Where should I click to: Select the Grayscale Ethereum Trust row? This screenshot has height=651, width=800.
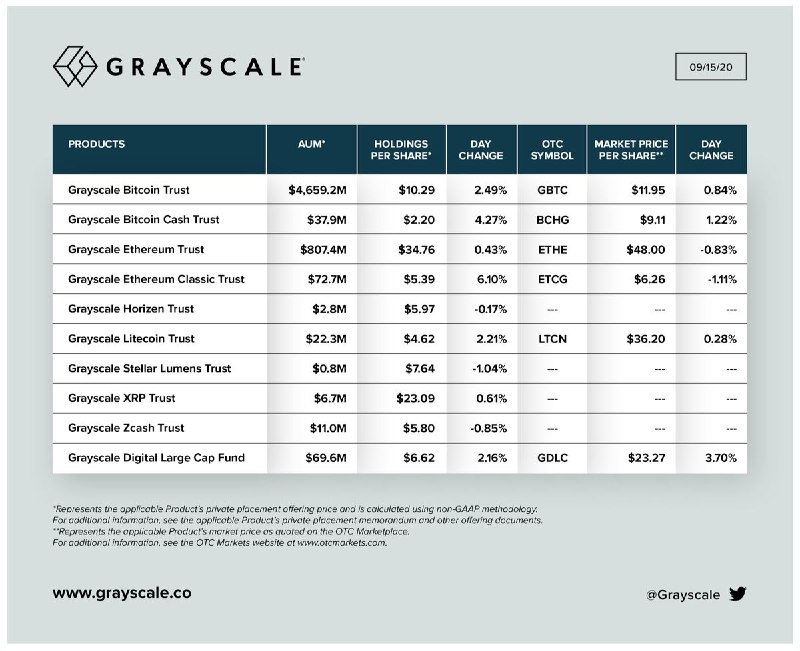click(136, 249)
